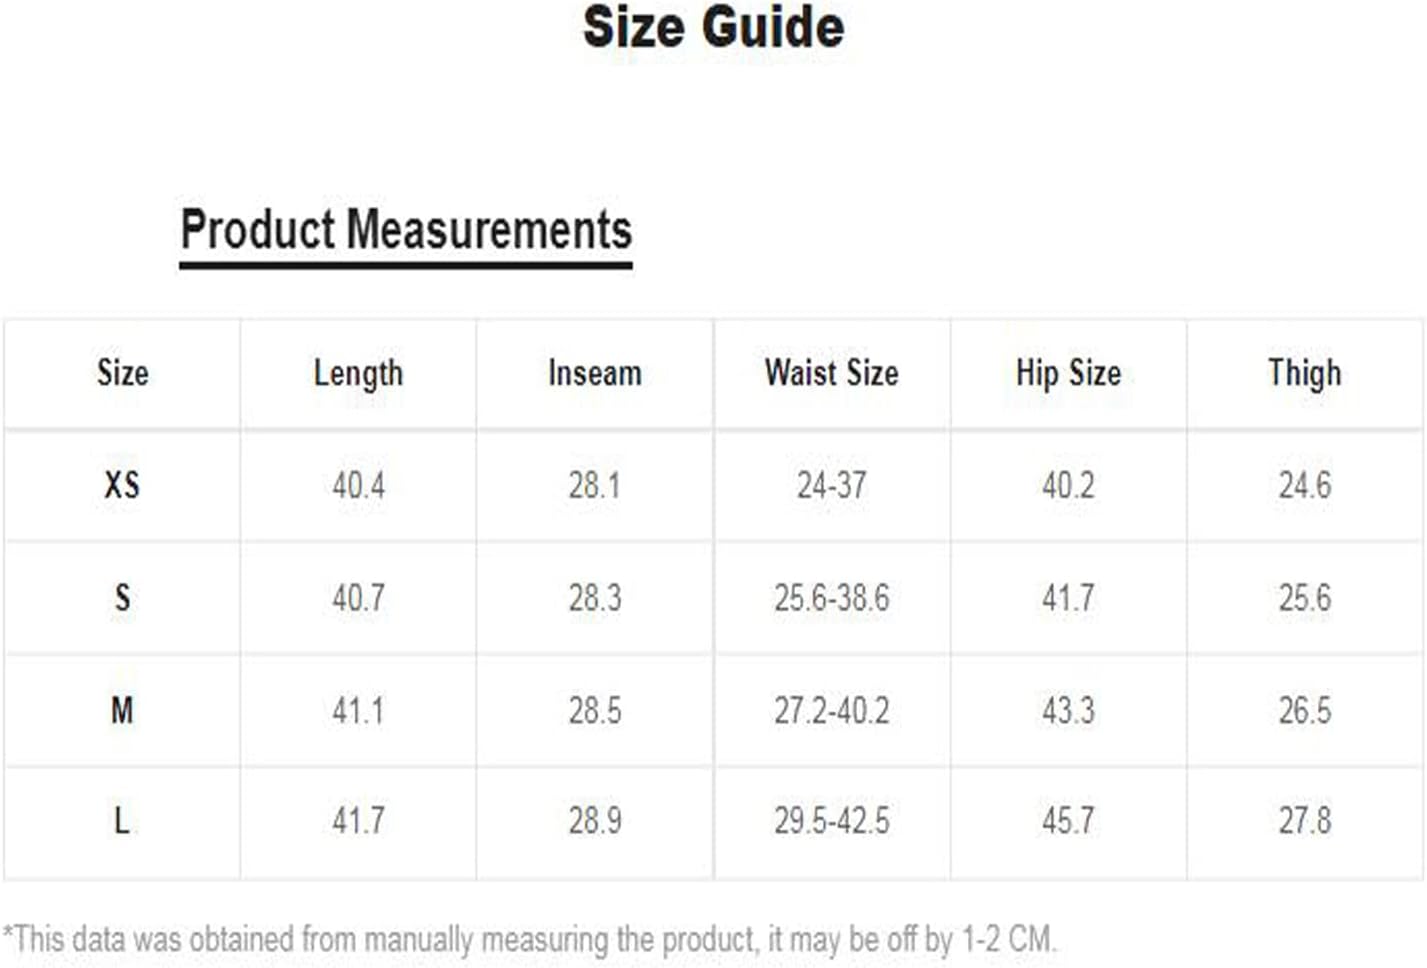Click the M inseam value 28.5
Image resolution: width=1427 pixels, height=968 pixels.
pyautogui.click(x=595, y=710)
